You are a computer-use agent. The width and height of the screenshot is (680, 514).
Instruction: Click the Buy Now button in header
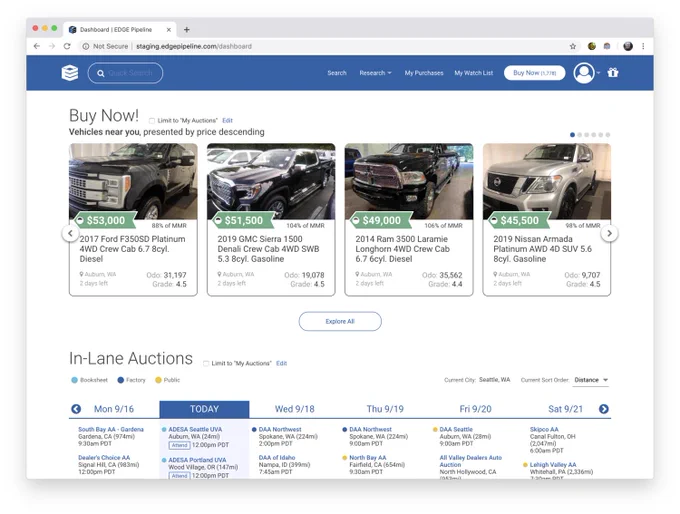click(x=534, y=73)
